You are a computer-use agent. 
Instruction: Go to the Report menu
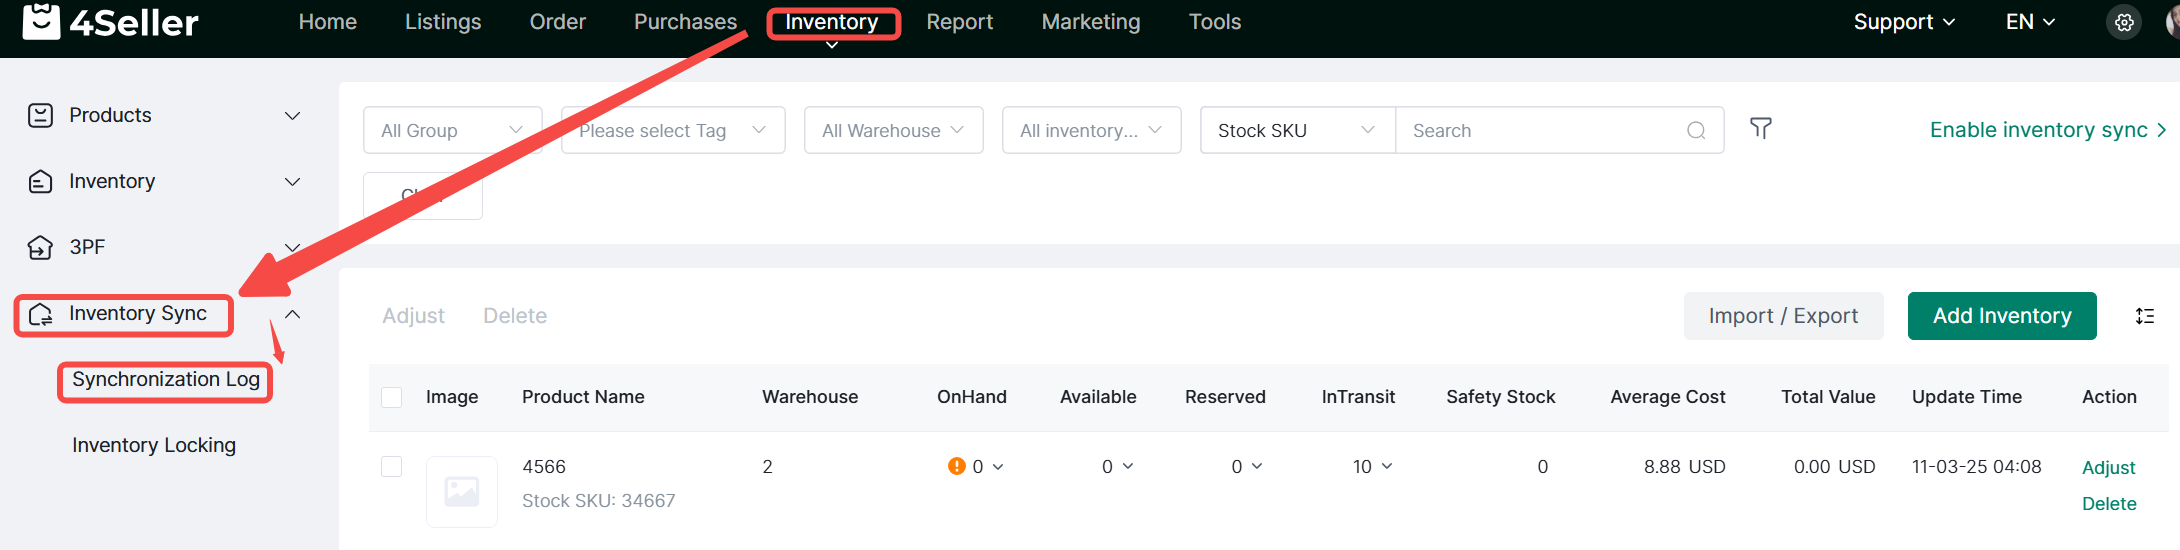pyautogui.click(x=959, y=22)
